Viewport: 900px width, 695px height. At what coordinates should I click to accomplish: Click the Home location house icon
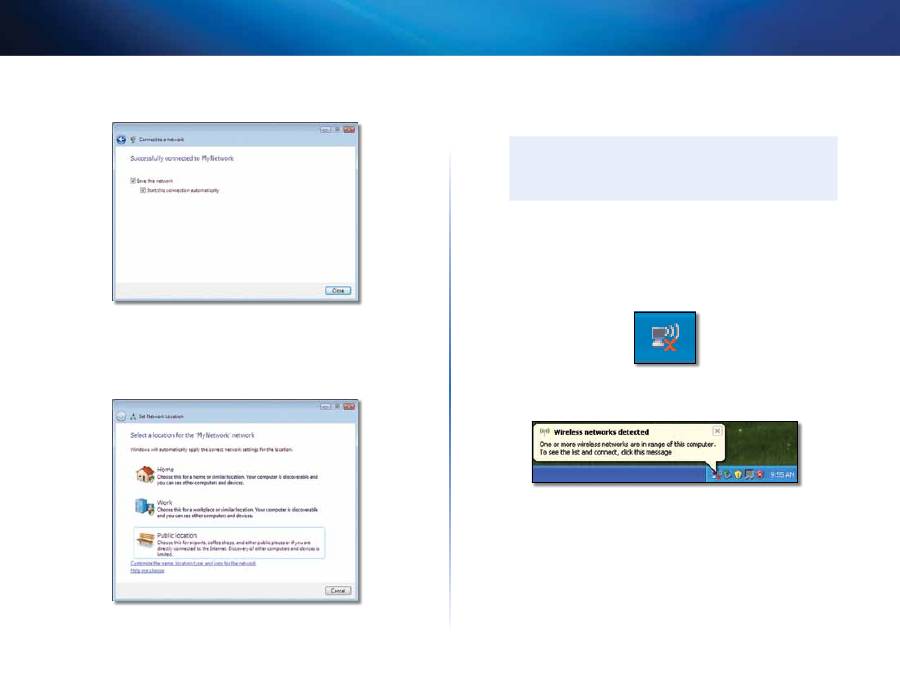point(145,474)
